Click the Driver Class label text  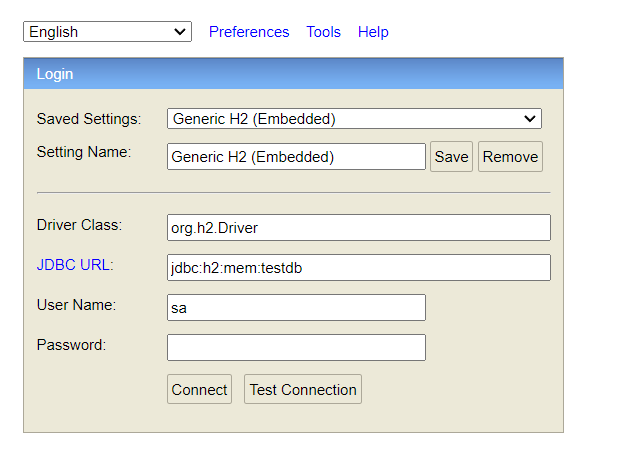(x=79, y=225)
